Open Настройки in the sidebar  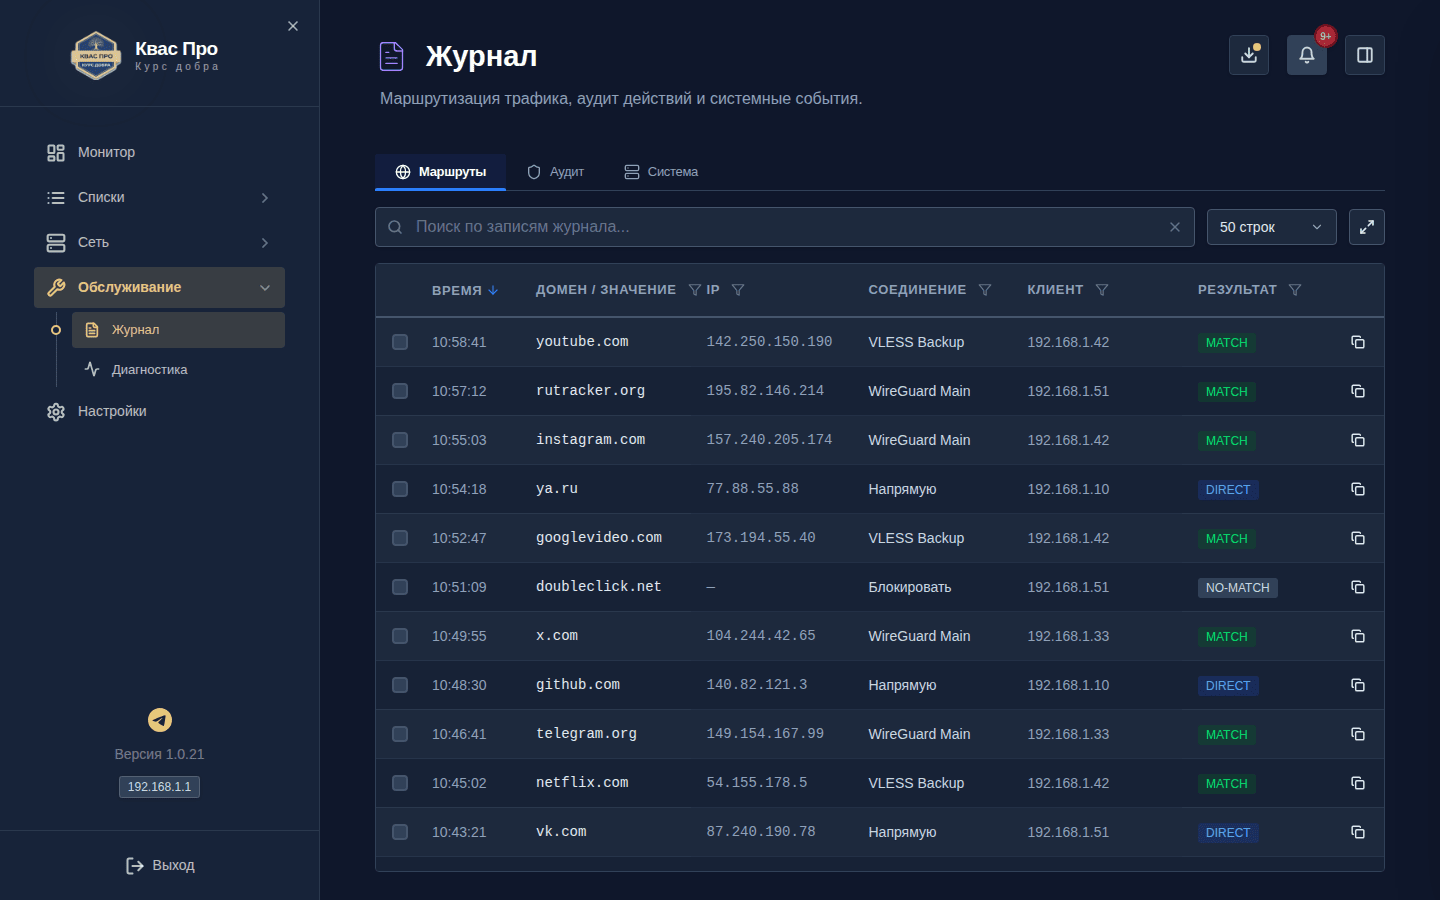coord(159,412)
